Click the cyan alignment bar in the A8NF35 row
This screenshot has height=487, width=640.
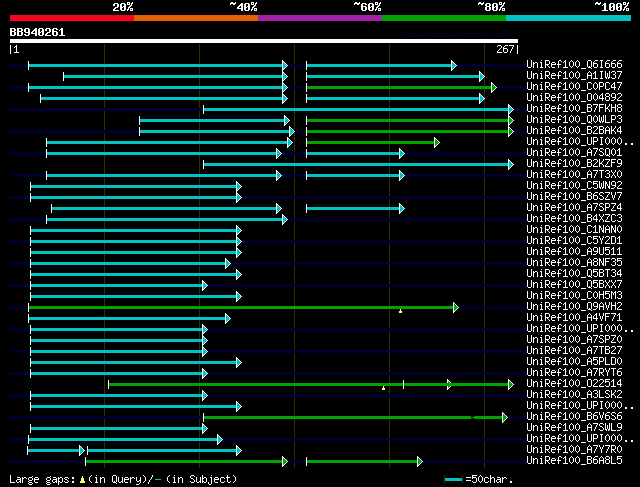point(131,264)
